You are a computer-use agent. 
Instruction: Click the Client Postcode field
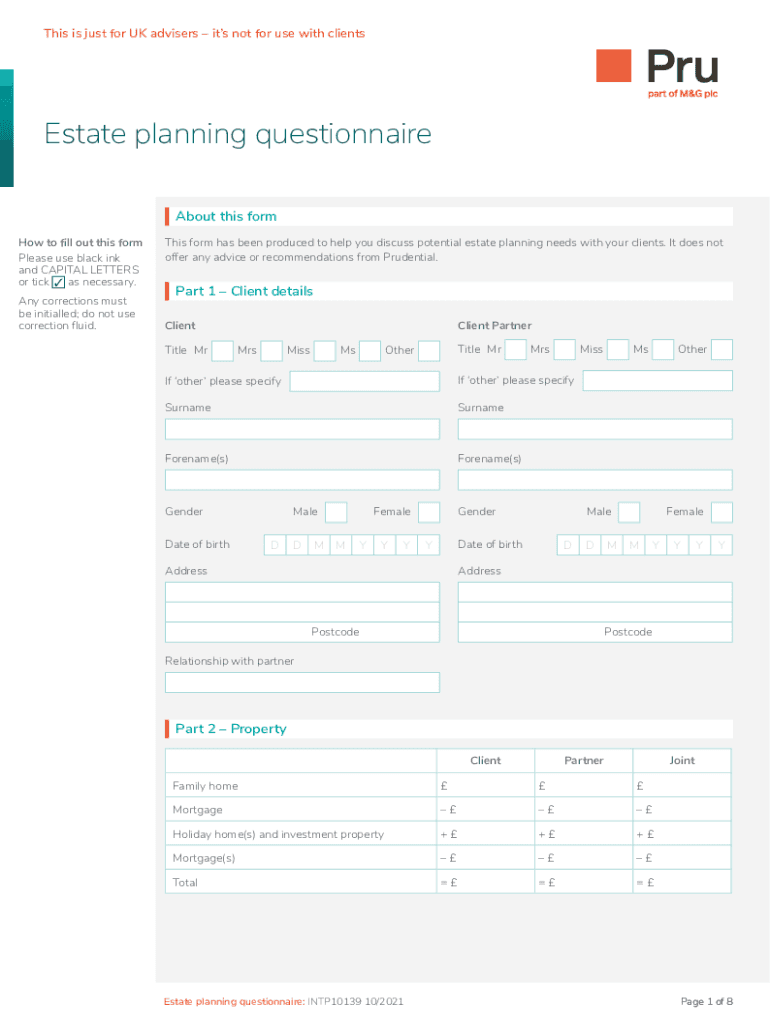pos(302,632)
